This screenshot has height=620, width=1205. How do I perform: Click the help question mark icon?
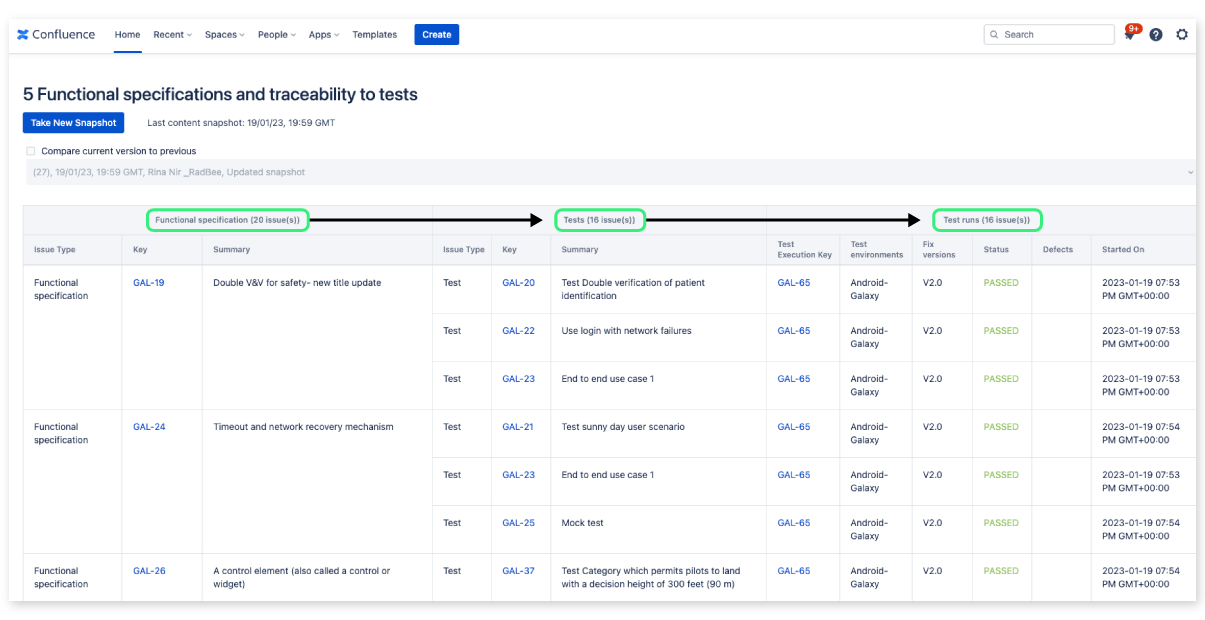(x=1155, y=34)
